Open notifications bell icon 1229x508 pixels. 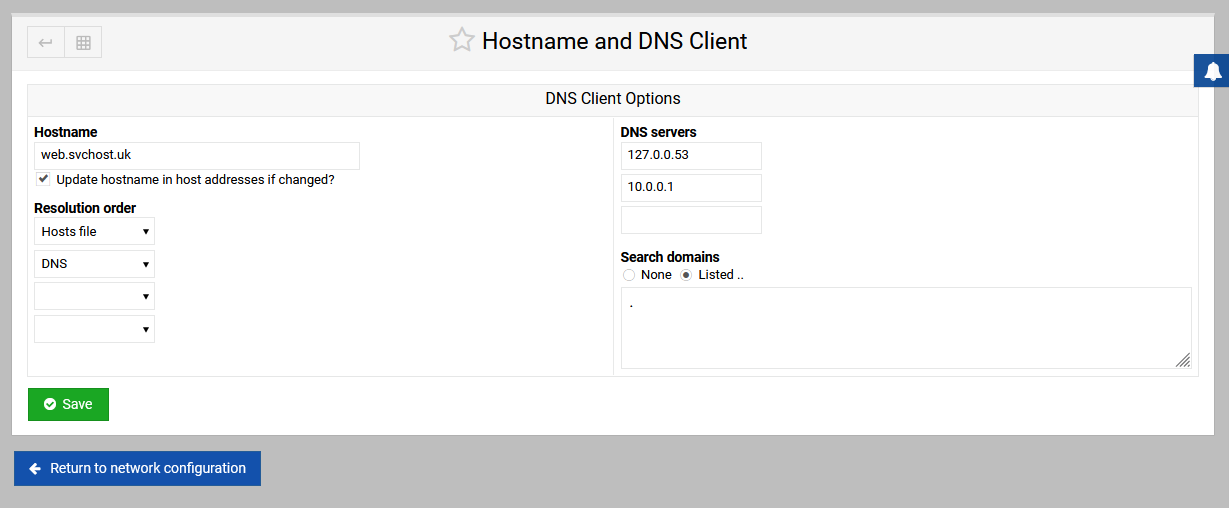click(x=1212, y=71)
